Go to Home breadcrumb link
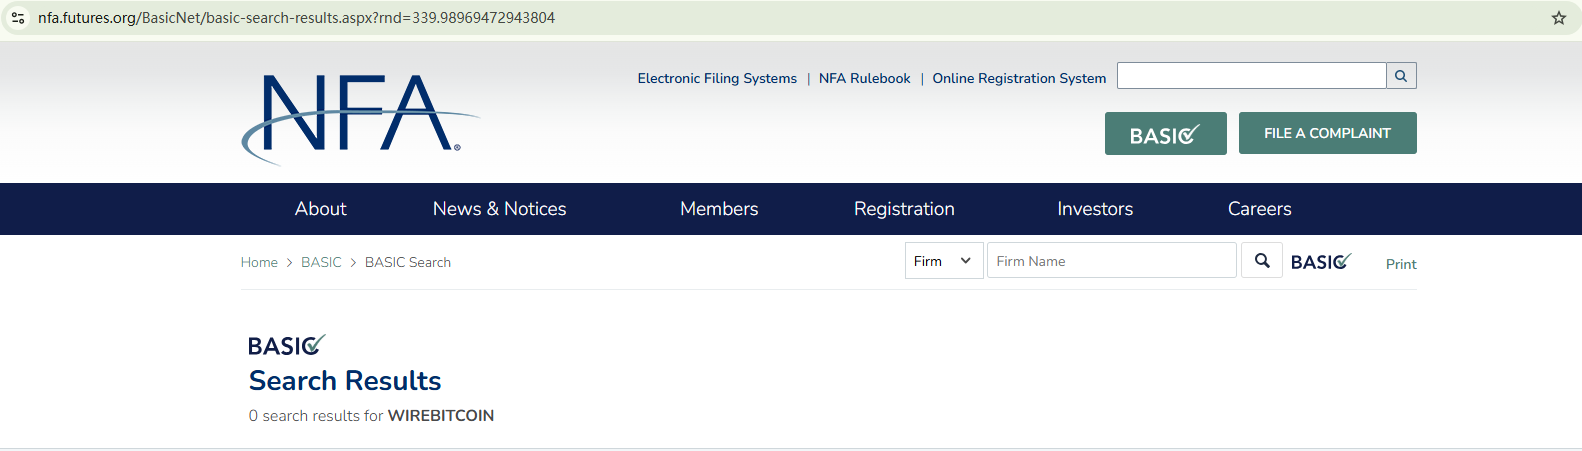The width and height of the screenshot is (1582, 451). pos(259,262)
